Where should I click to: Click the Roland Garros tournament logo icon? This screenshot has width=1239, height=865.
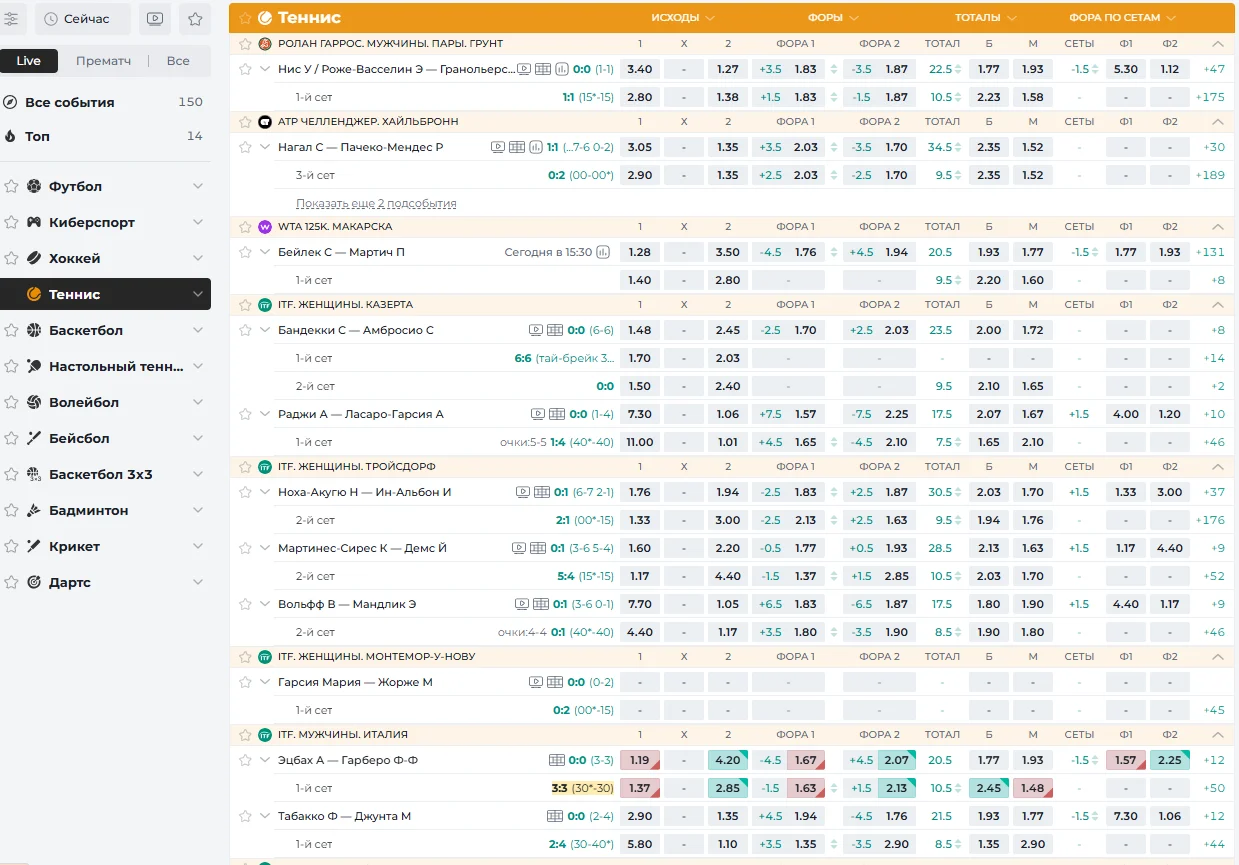pyautogui.click(x=265, y=44)
